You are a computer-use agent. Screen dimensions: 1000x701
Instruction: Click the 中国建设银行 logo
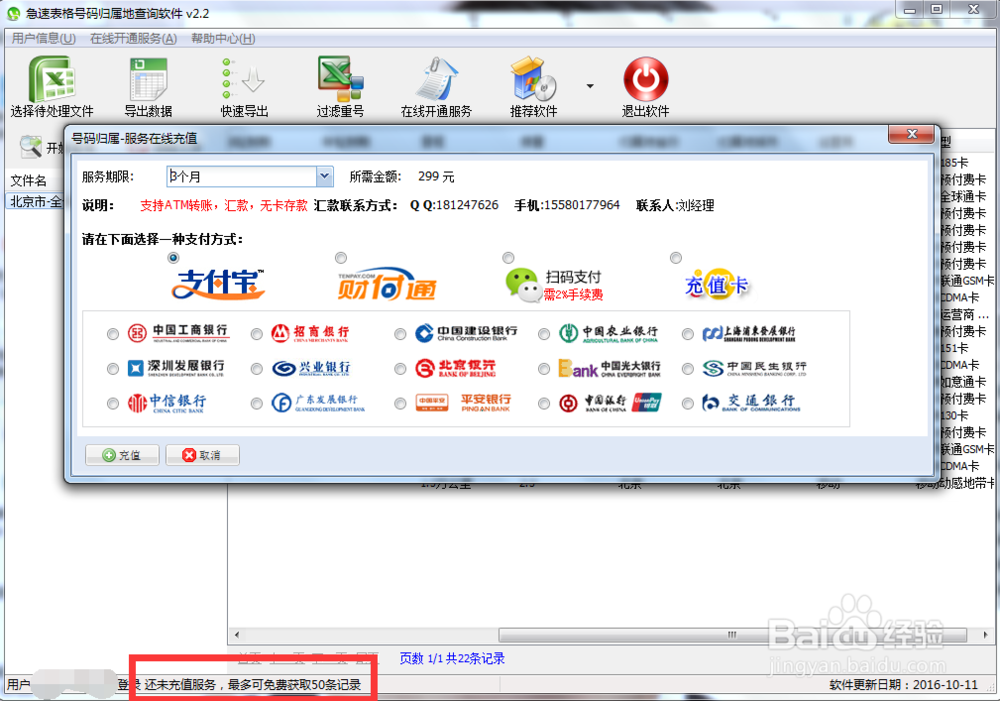[x=466, y=333]
